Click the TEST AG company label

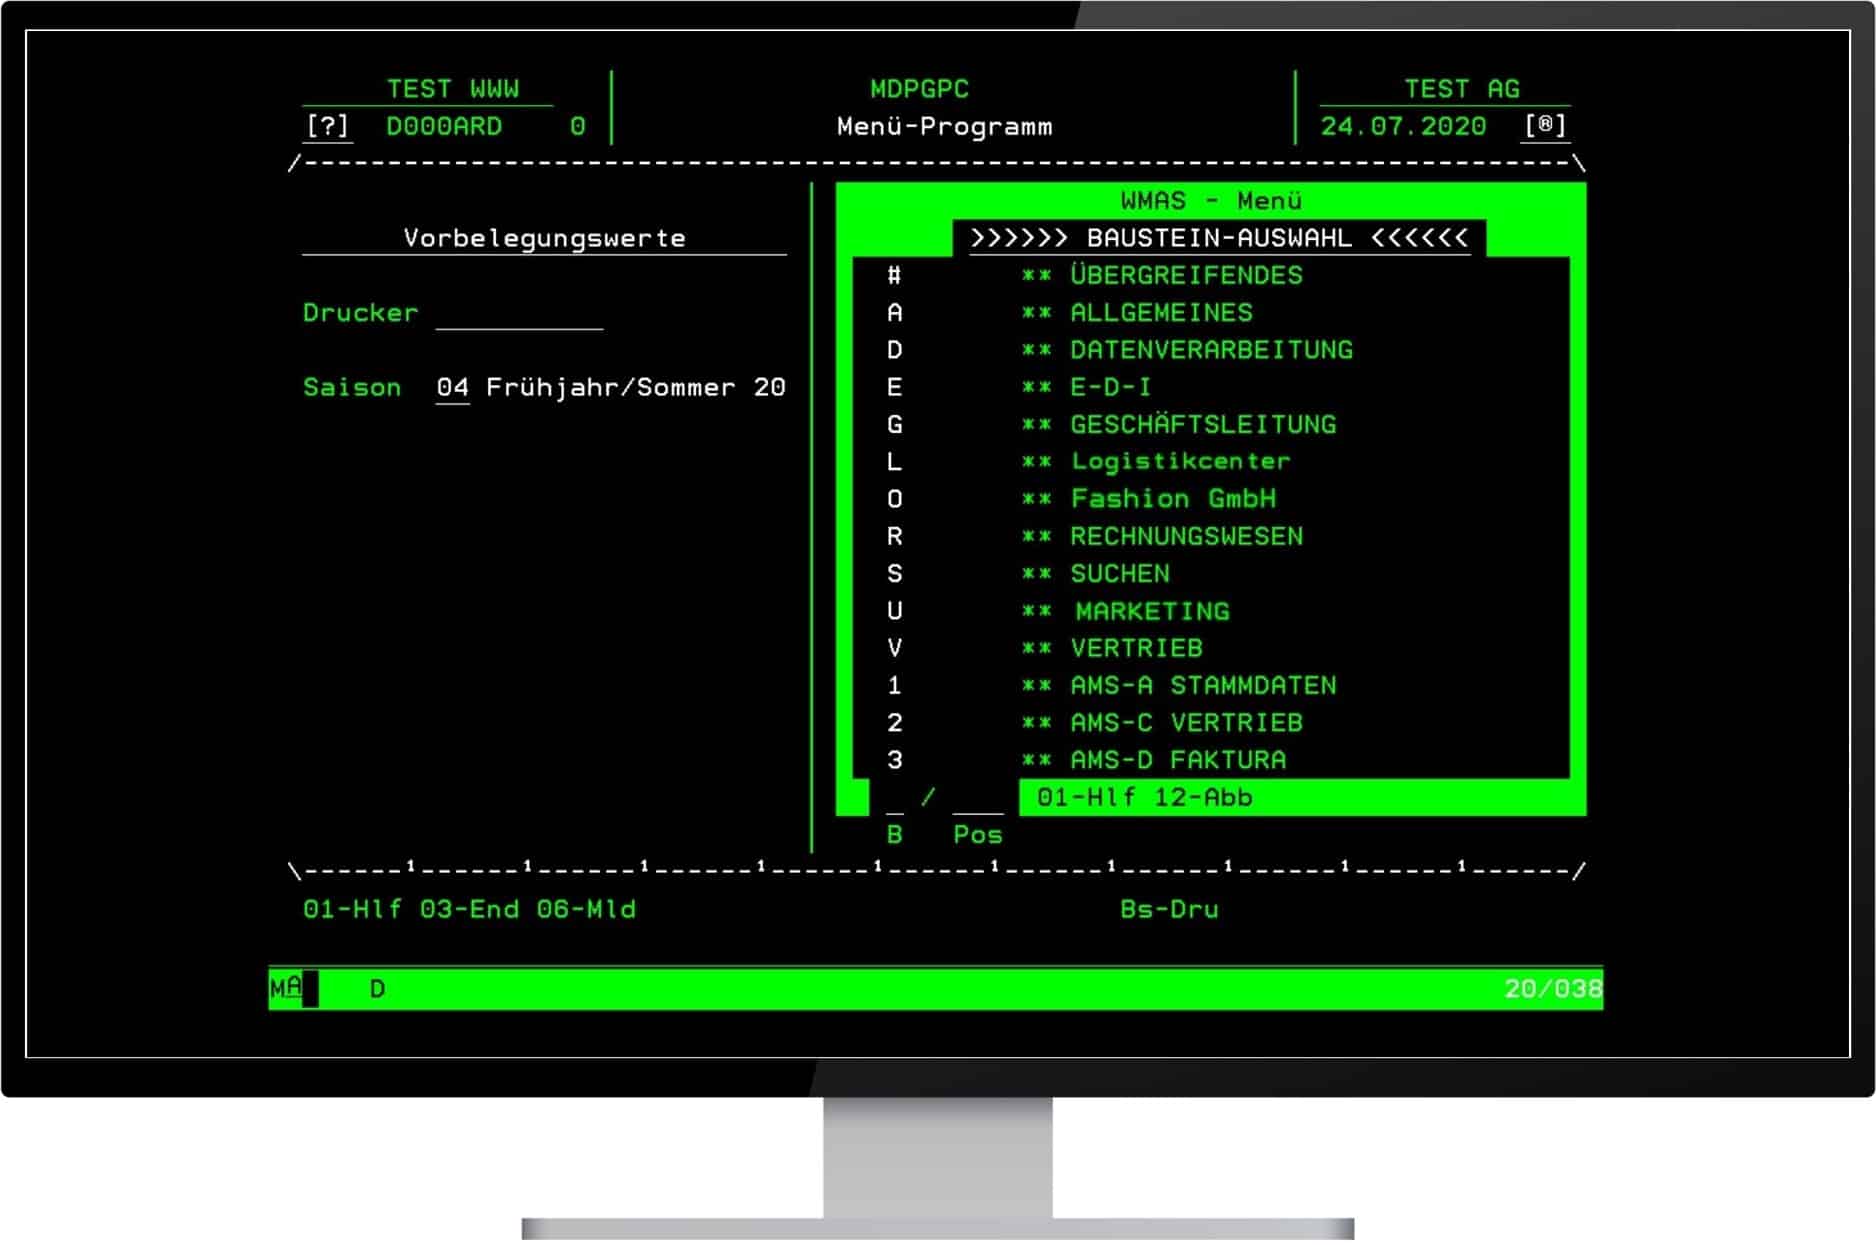[x=1461, y=89]
